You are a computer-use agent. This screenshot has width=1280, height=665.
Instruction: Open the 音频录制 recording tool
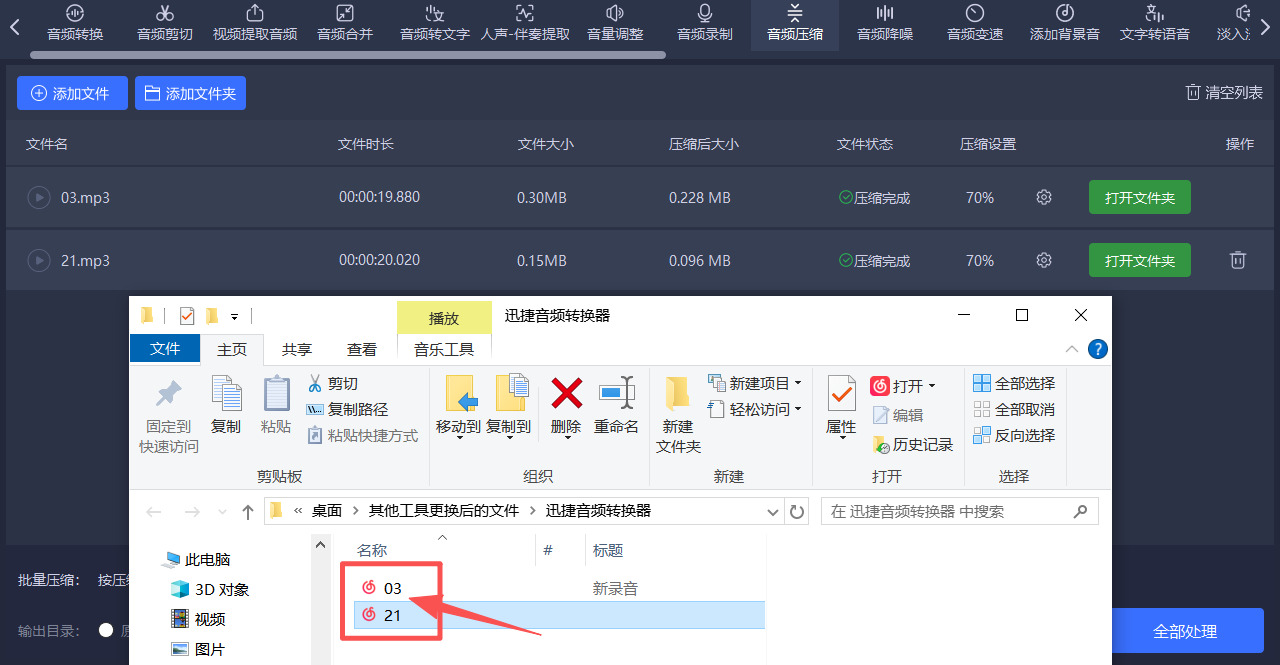(705, 23)
